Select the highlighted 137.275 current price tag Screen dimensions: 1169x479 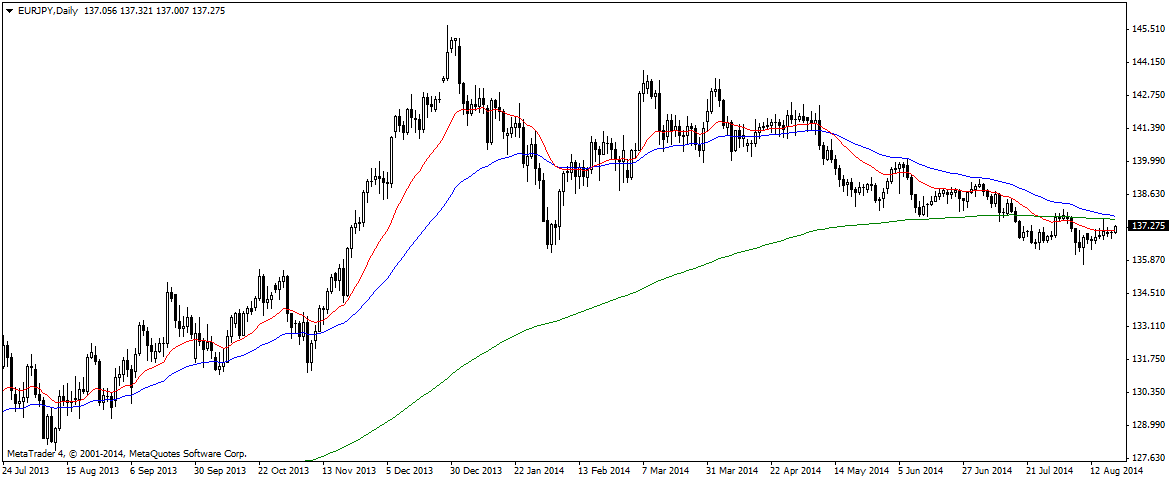(1147, 226)
